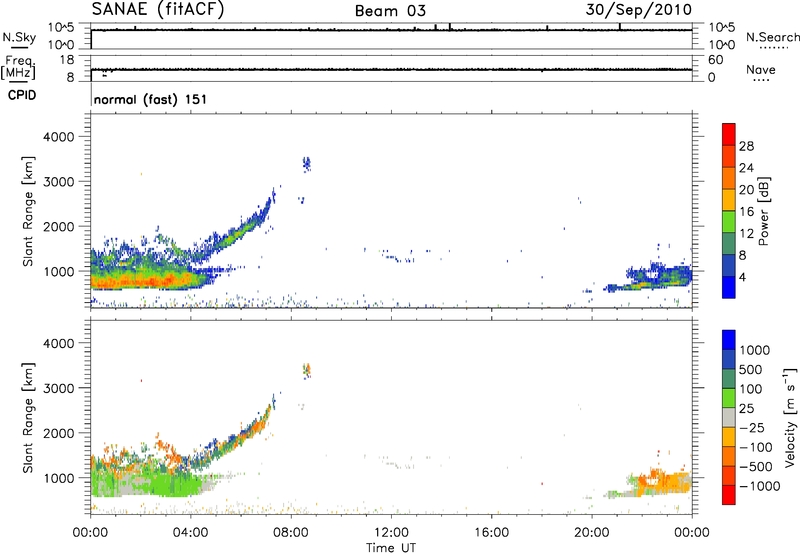Click the -25 velocity scale label

(x=753, y=428)
